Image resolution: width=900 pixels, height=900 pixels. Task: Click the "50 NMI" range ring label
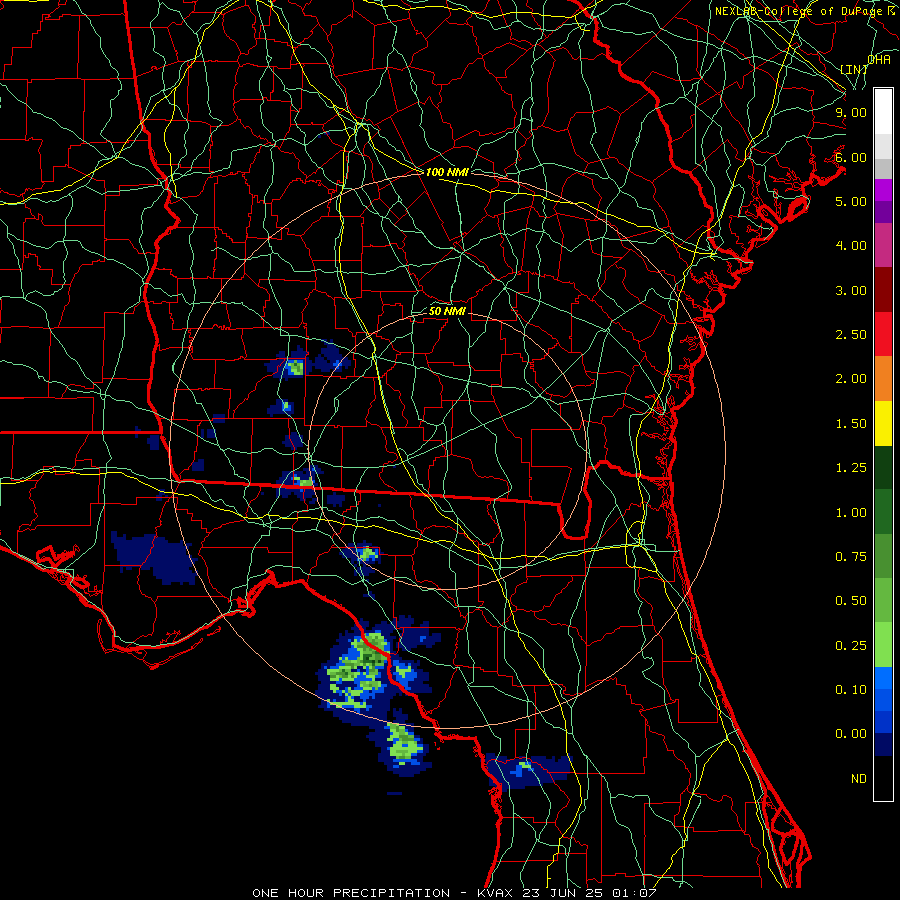(447, 312)
